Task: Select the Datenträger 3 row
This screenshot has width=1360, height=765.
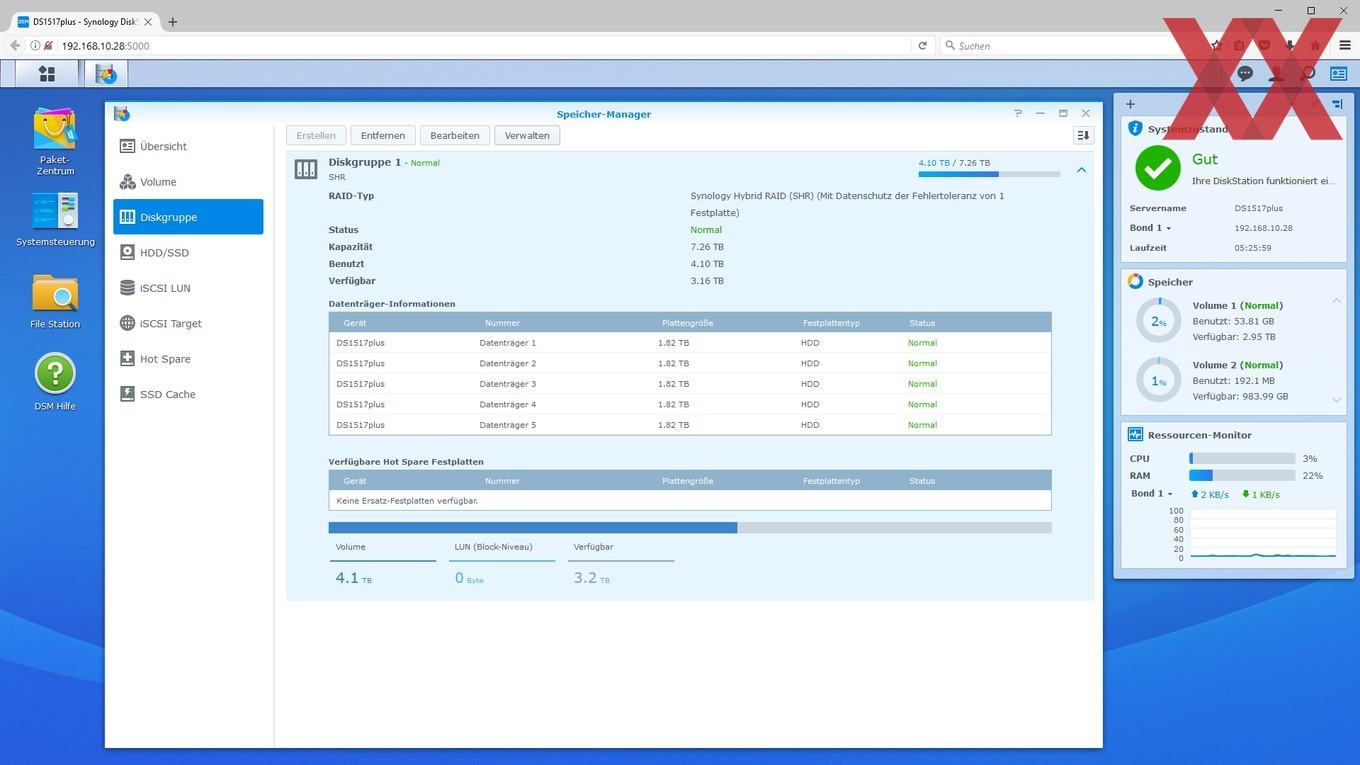Action: point(690,384)
